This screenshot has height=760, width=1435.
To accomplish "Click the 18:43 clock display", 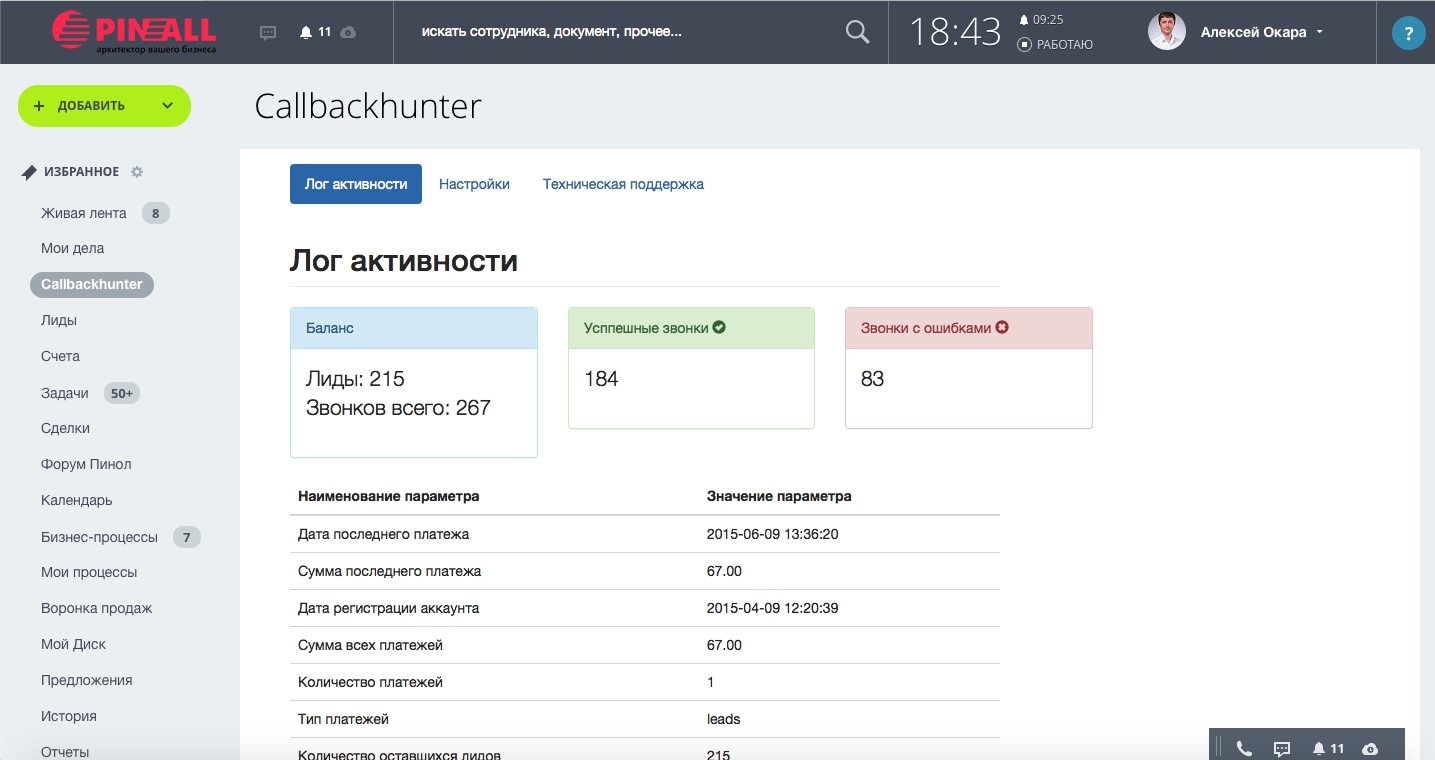I will coord(955,32).
